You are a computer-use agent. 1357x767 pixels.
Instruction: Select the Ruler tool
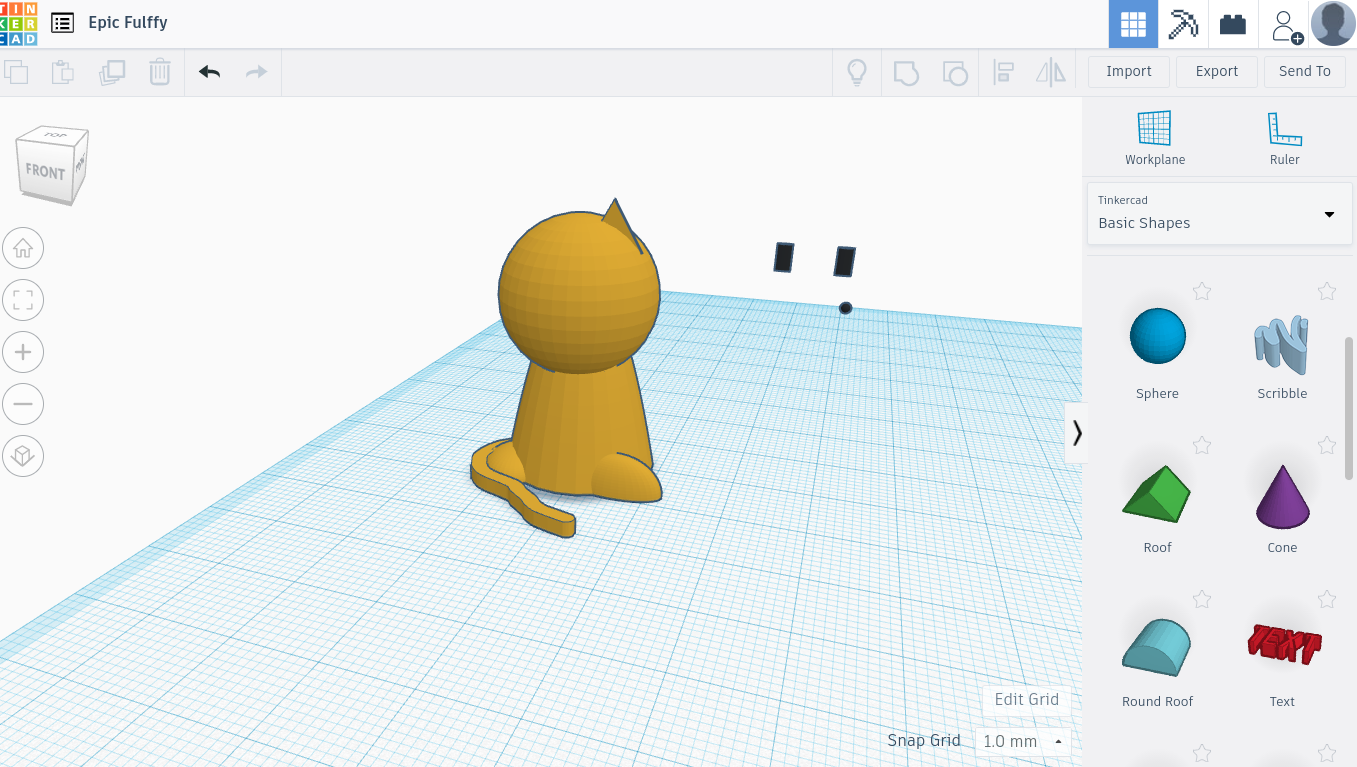click(x=1285, y=138)
